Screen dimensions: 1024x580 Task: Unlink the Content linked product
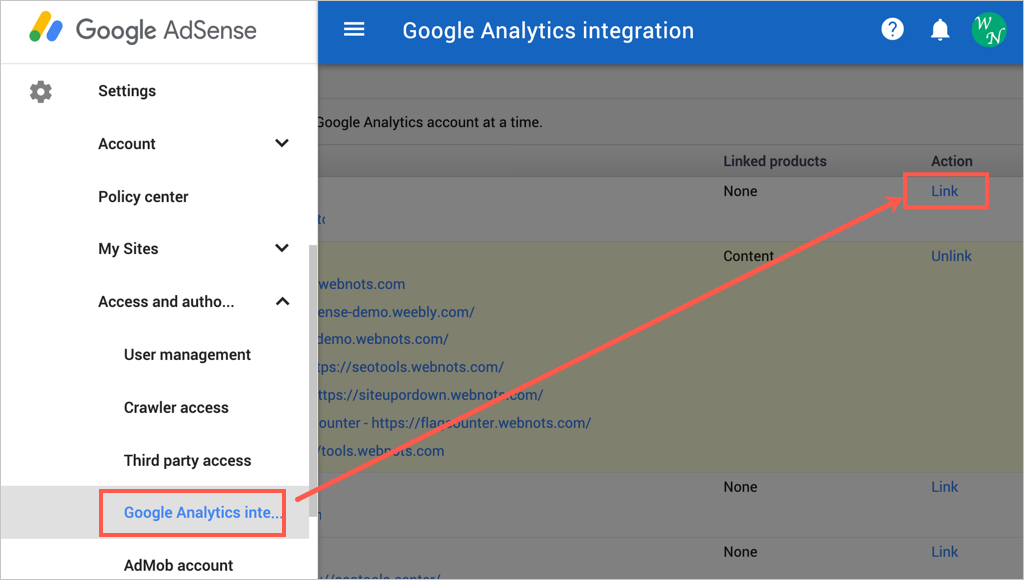click(951, 255)
